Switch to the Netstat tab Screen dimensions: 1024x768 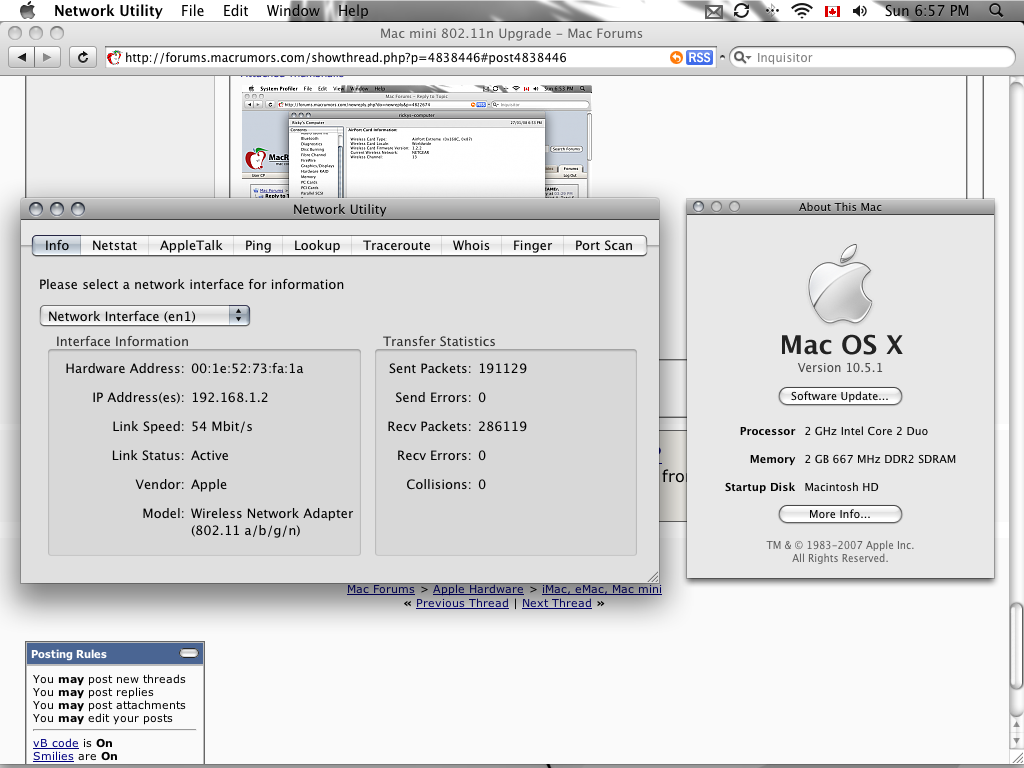(x=114, y=246)
